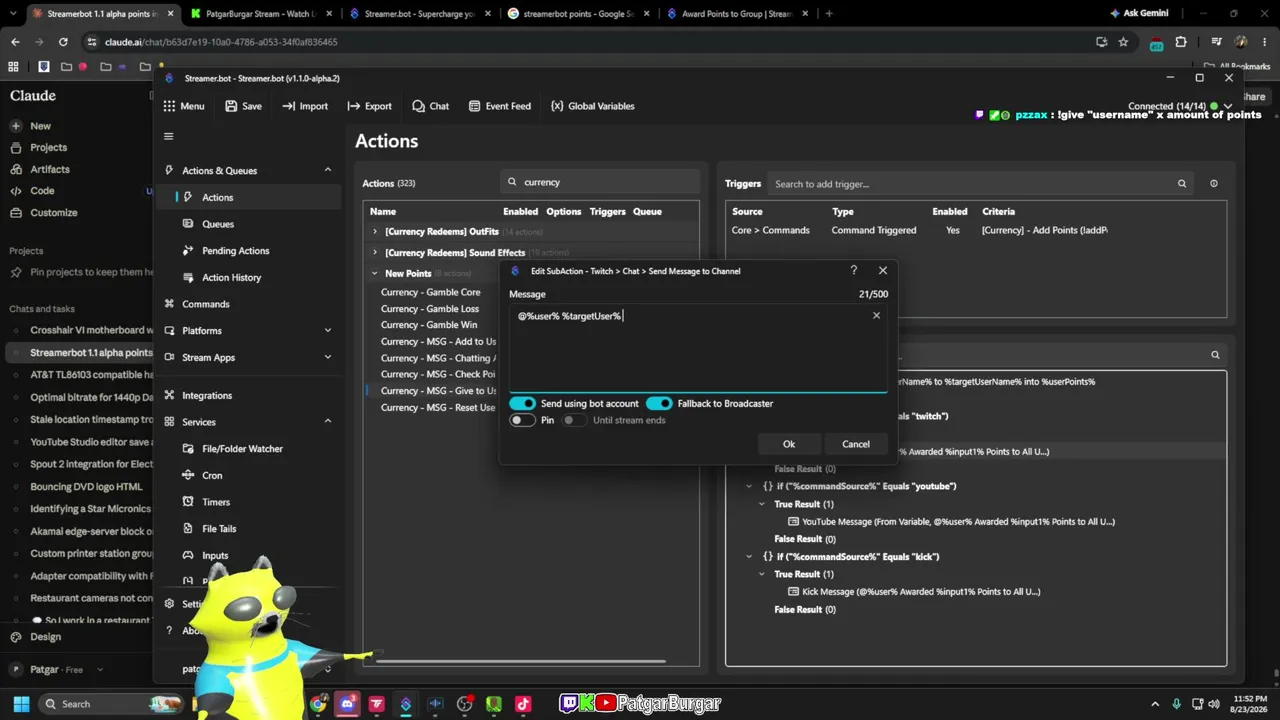The width and height of the screenshot is (1280, 720).
Task: Toggle Until stream ends switch
Action: pyautogui.click(x=573, y=420)
